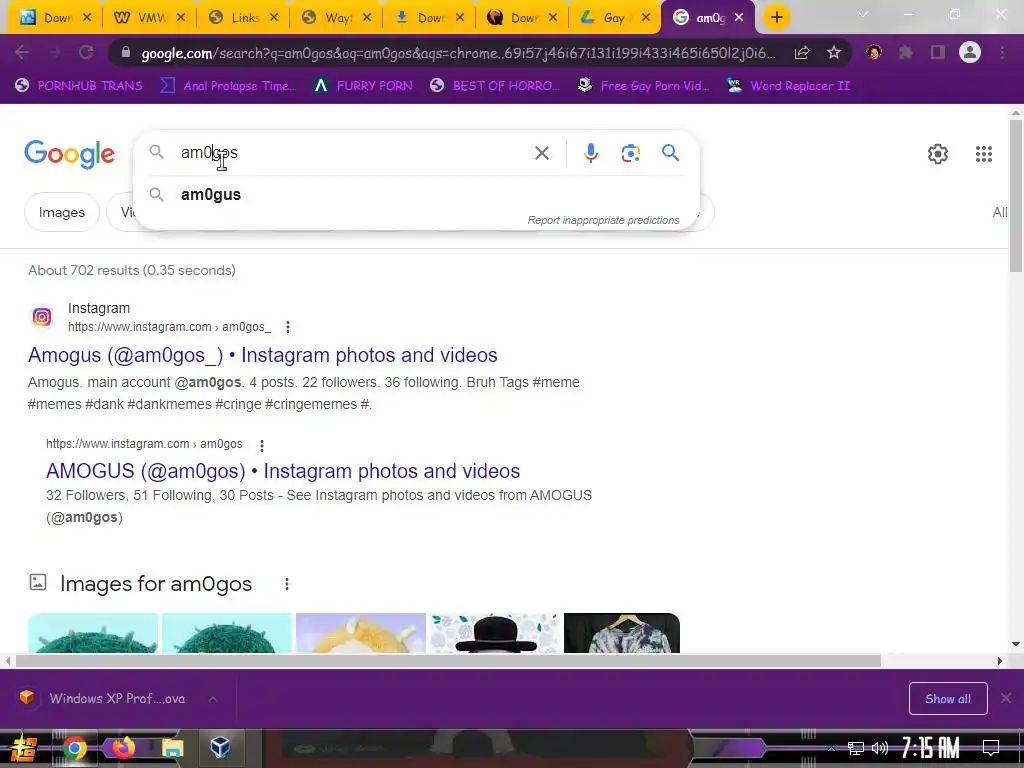
Task: Switch to the Links tab
Action: 243,18
